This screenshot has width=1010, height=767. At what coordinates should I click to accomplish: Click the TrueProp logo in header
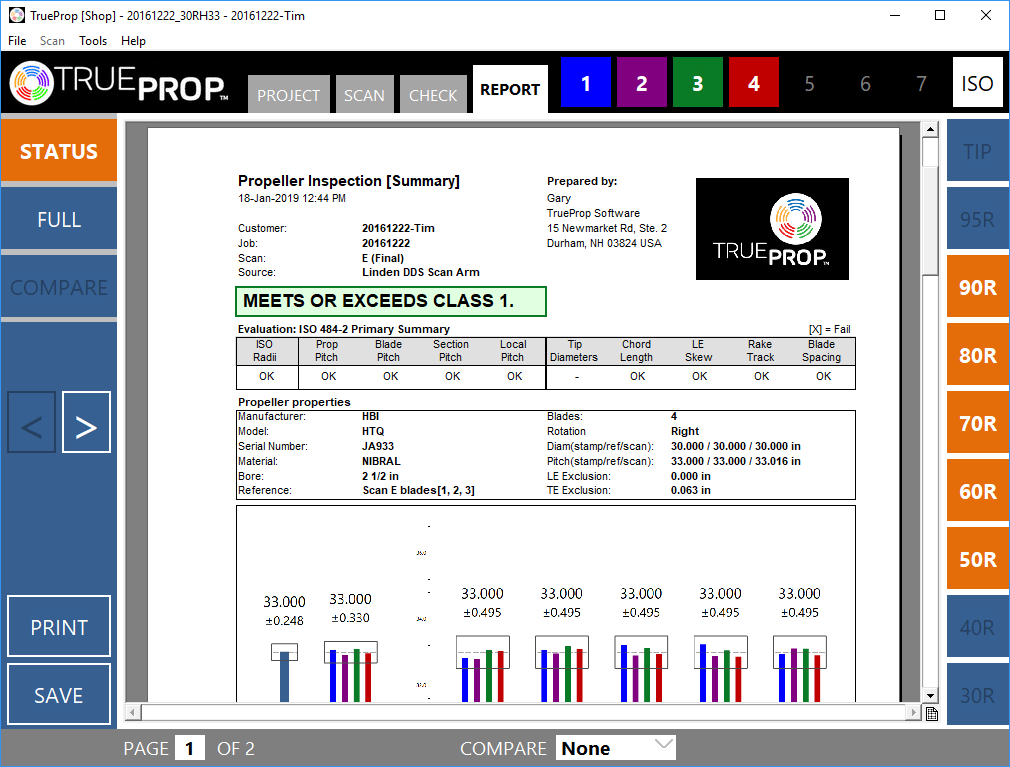(120, 86)
